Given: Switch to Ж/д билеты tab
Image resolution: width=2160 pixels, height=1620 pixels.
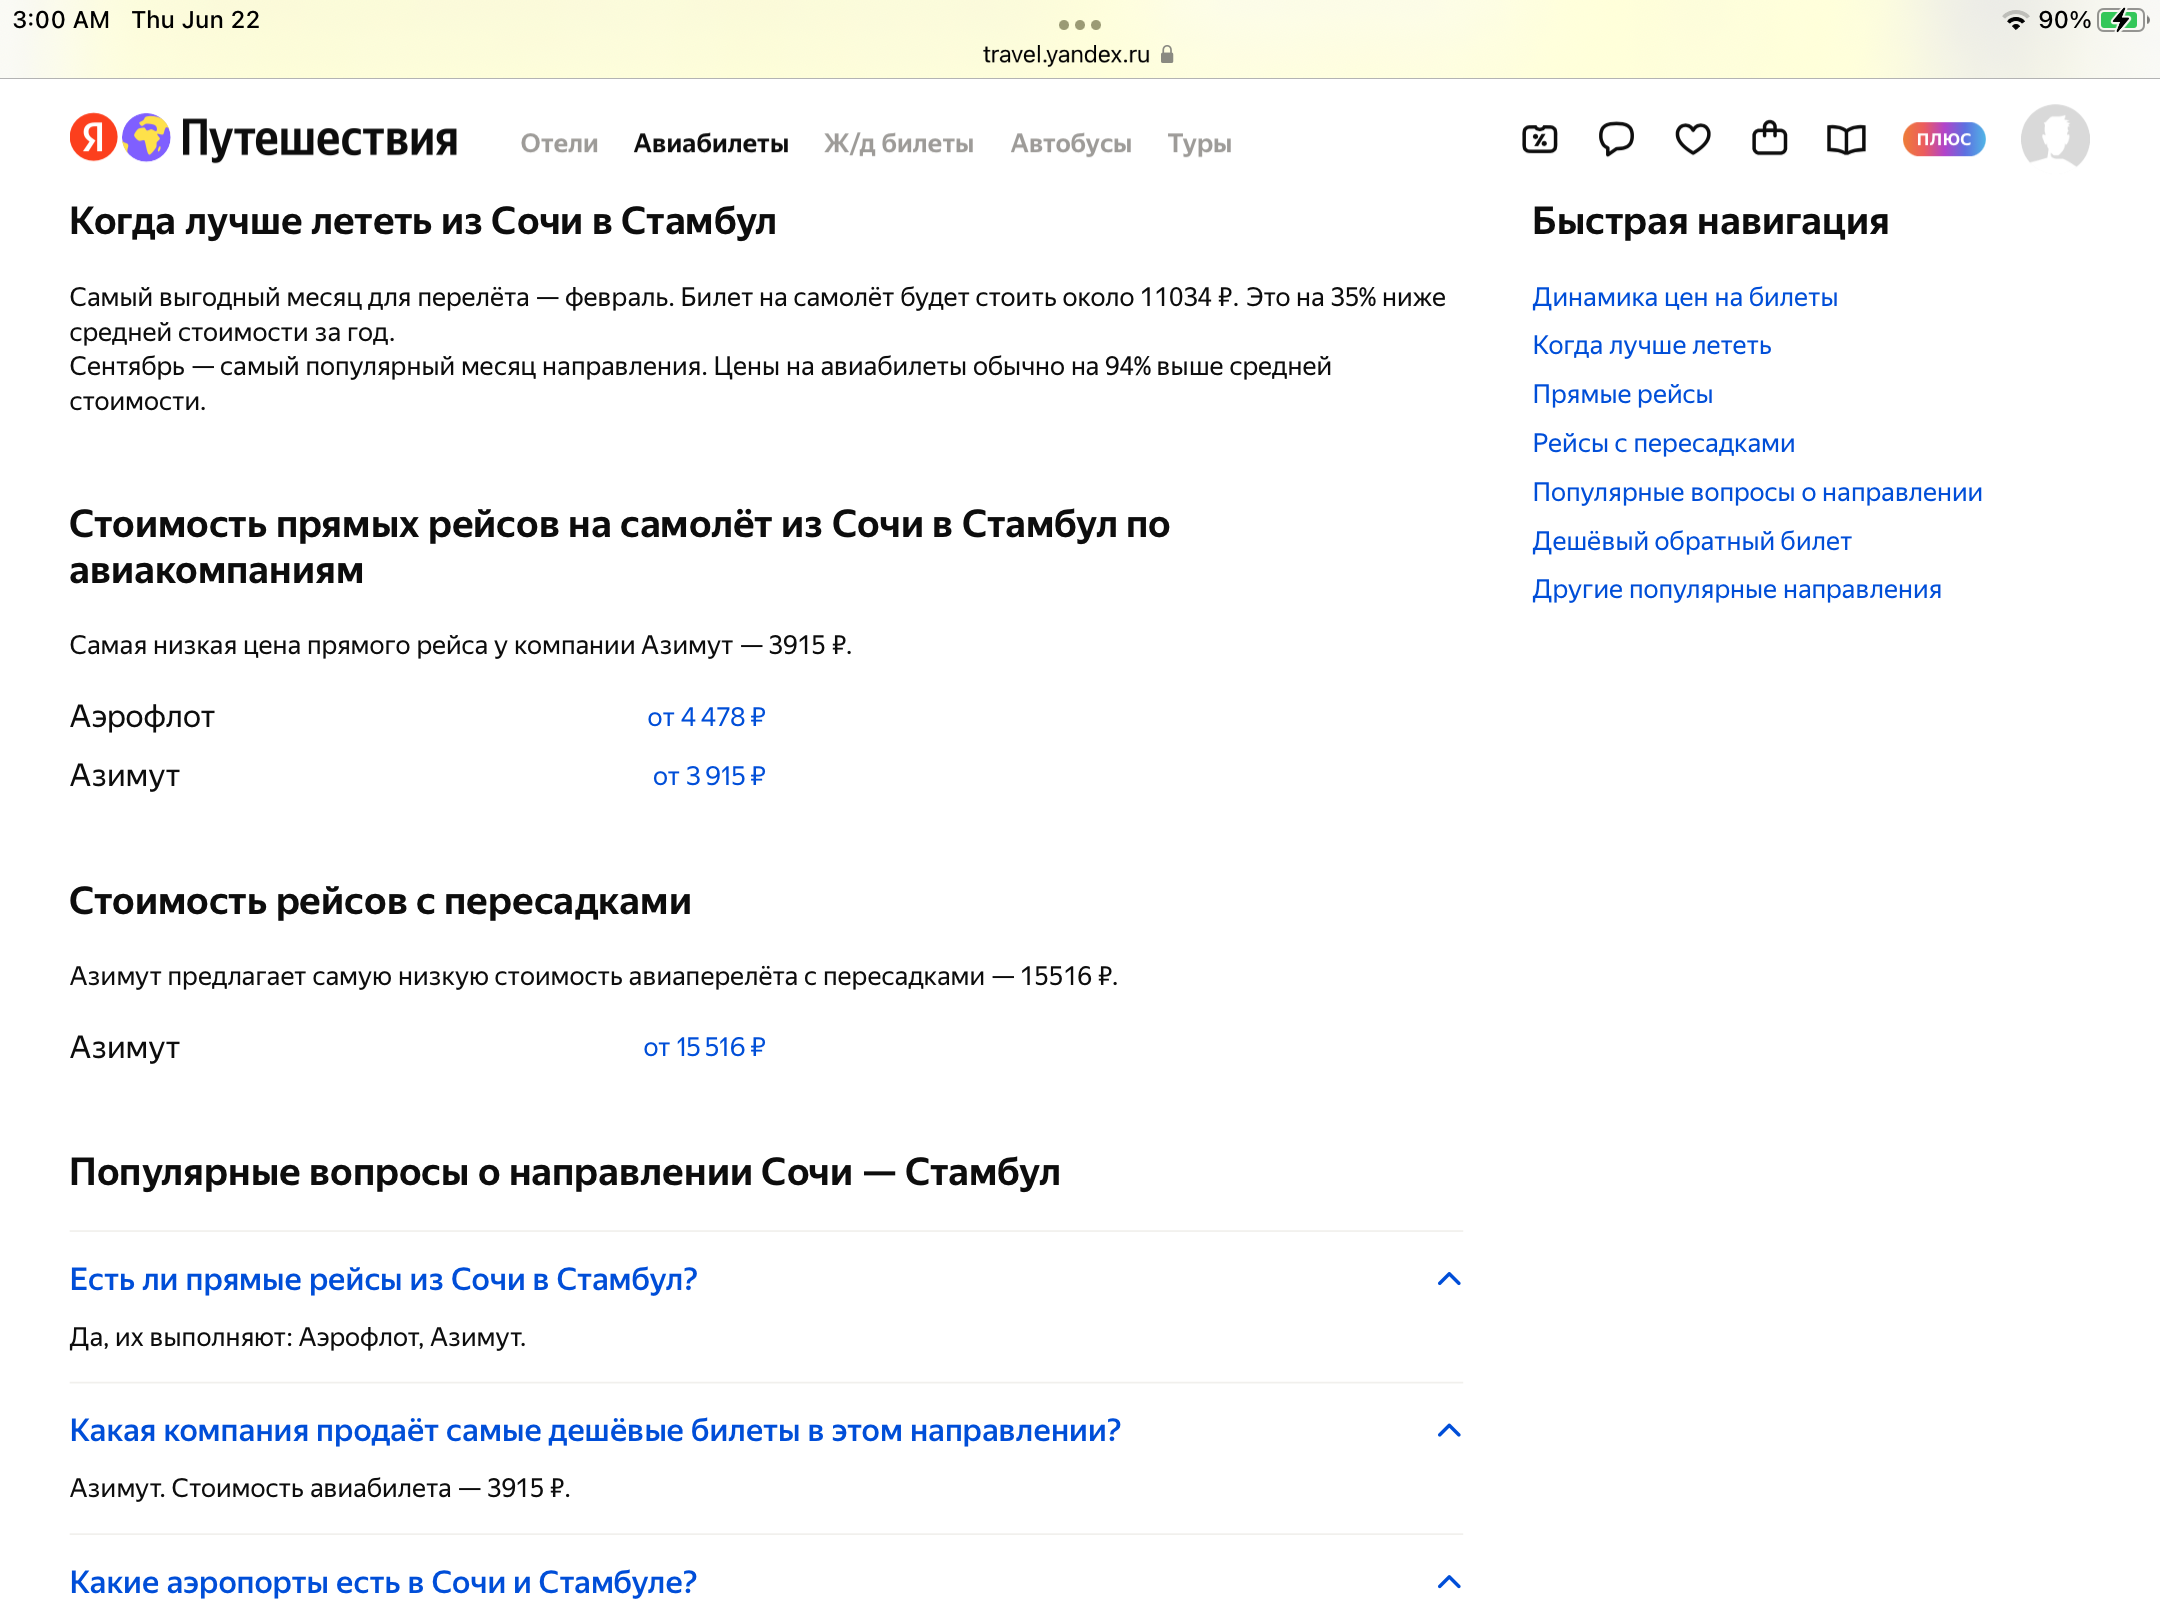Looking at the screenshot, I should pos(898,143).
